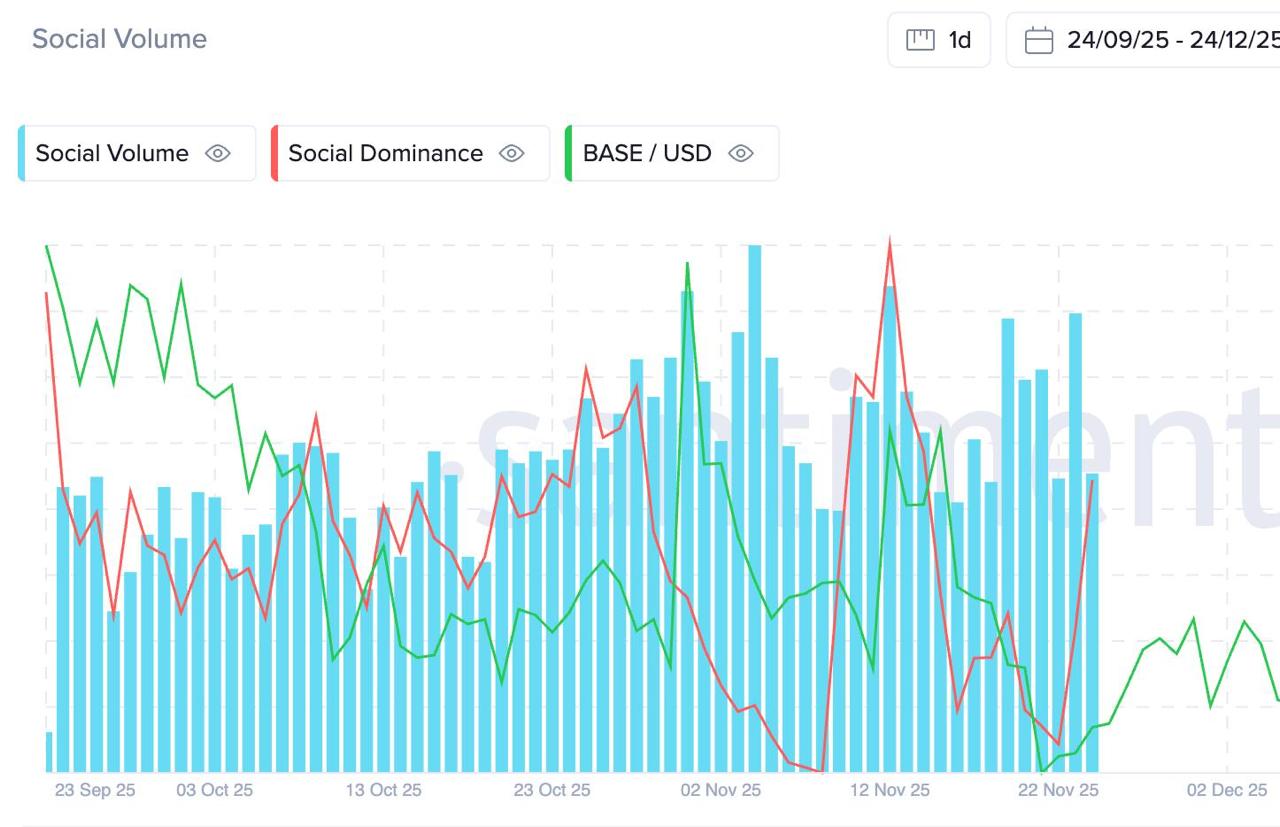Toggle the eye icon for Social Volume
1280x827 pixels.
pos(218,153)
